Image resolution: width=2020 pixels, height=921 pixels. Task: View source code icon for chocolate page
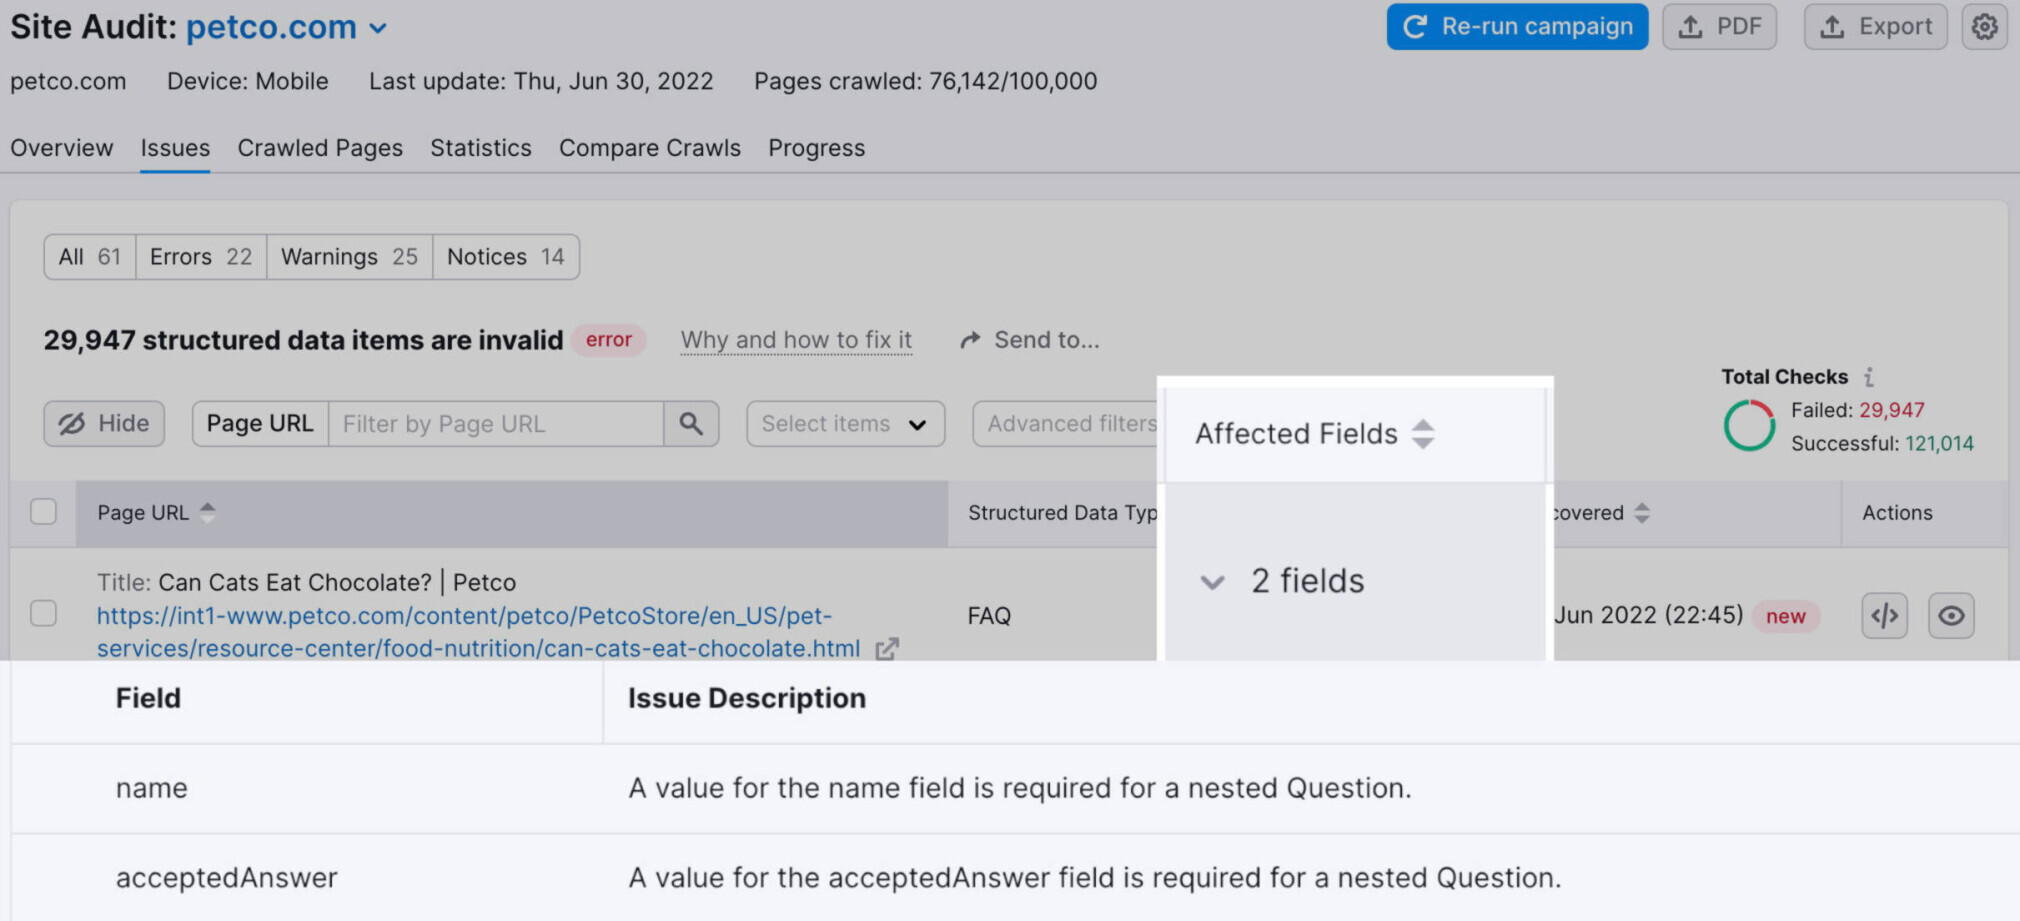click(1885, 615)
